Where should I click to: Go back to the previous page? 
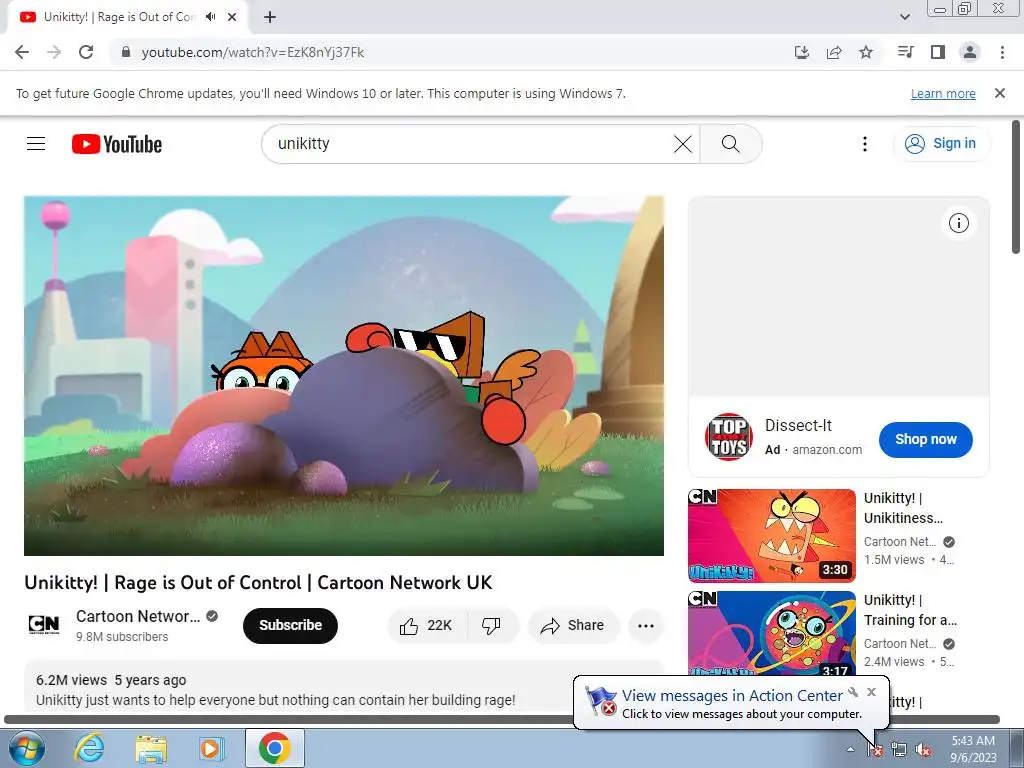tap(22, 52)
